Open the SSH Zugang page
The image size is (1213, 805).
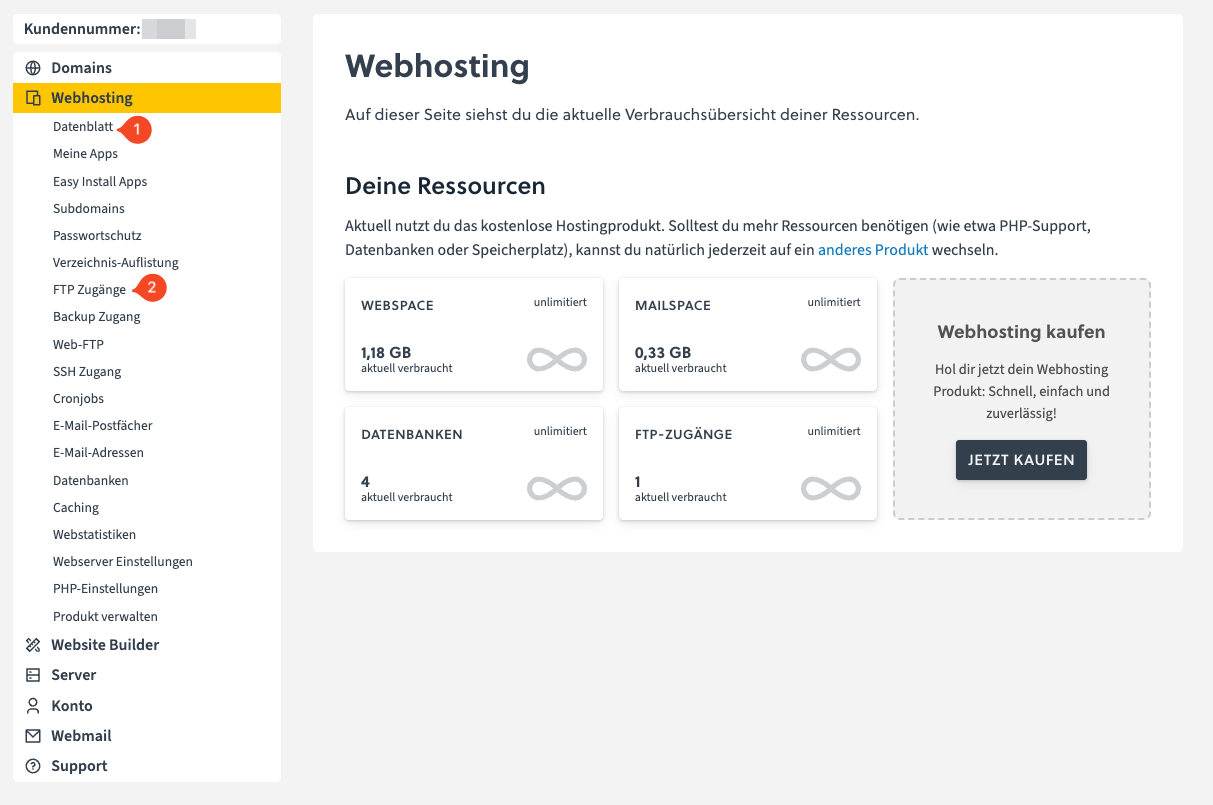(87, 372)
